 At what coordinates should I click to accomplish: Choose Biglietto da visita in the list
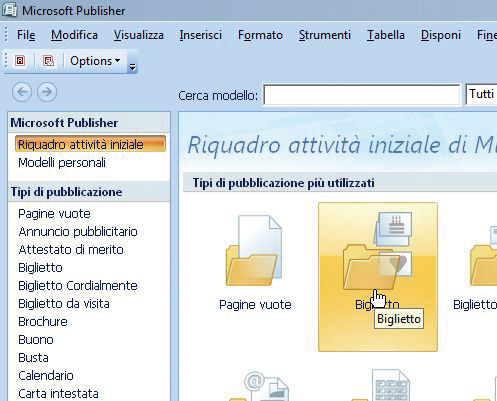pos(64,304)
